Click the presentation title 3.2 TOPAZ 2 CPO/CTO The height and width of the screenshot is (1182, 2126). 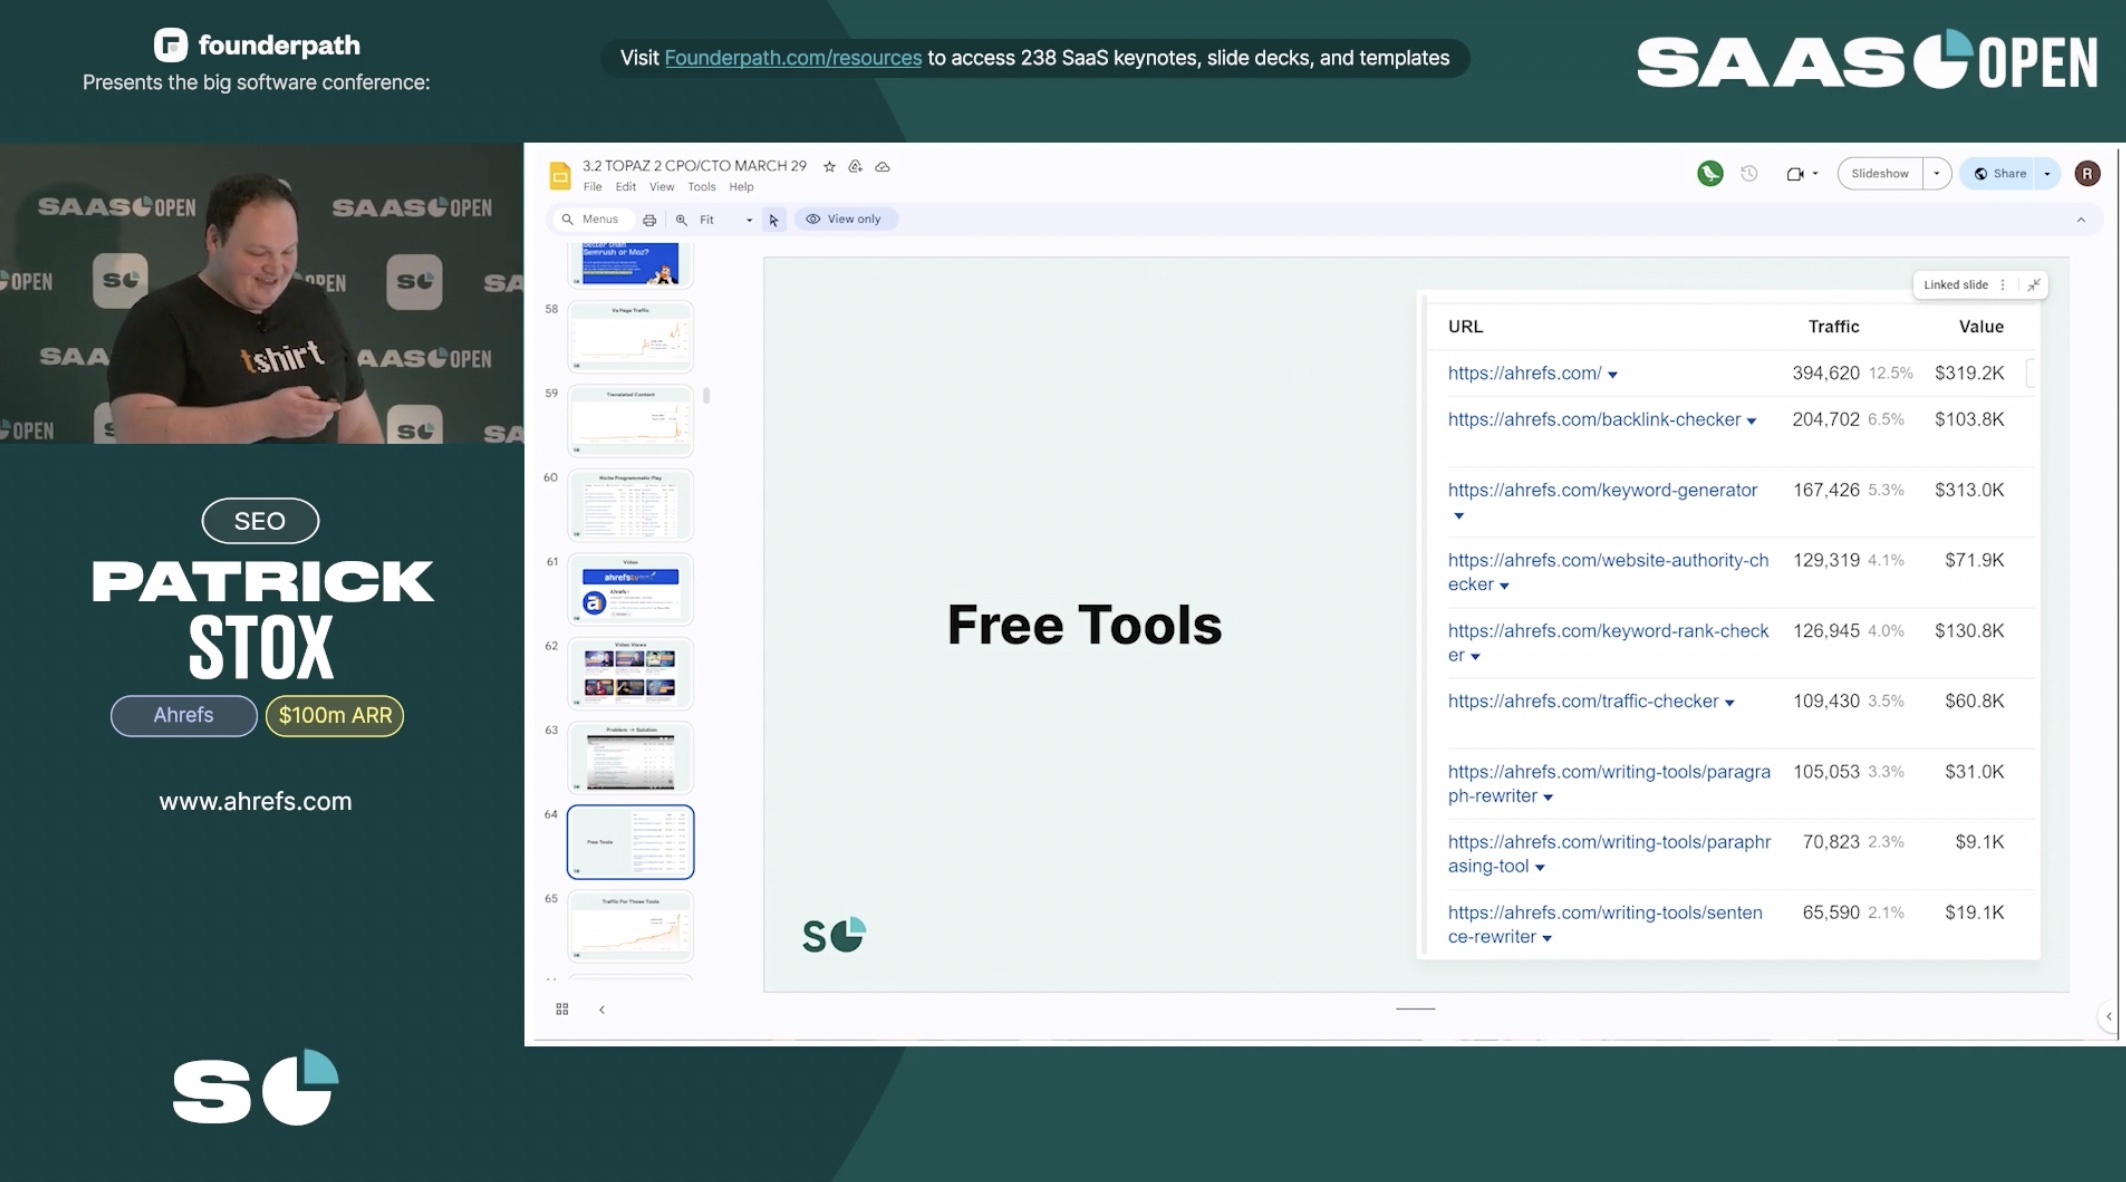click(x=694, y=166)
